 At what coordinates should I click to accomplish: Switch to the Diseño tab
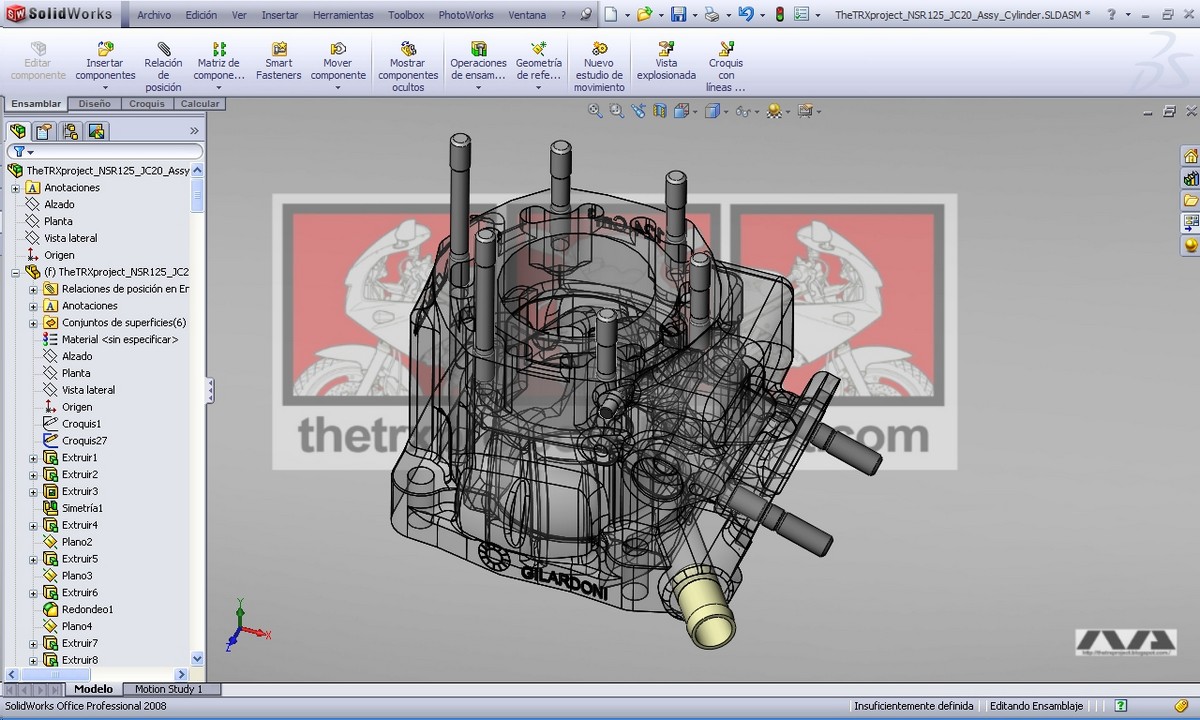[95, 104]
